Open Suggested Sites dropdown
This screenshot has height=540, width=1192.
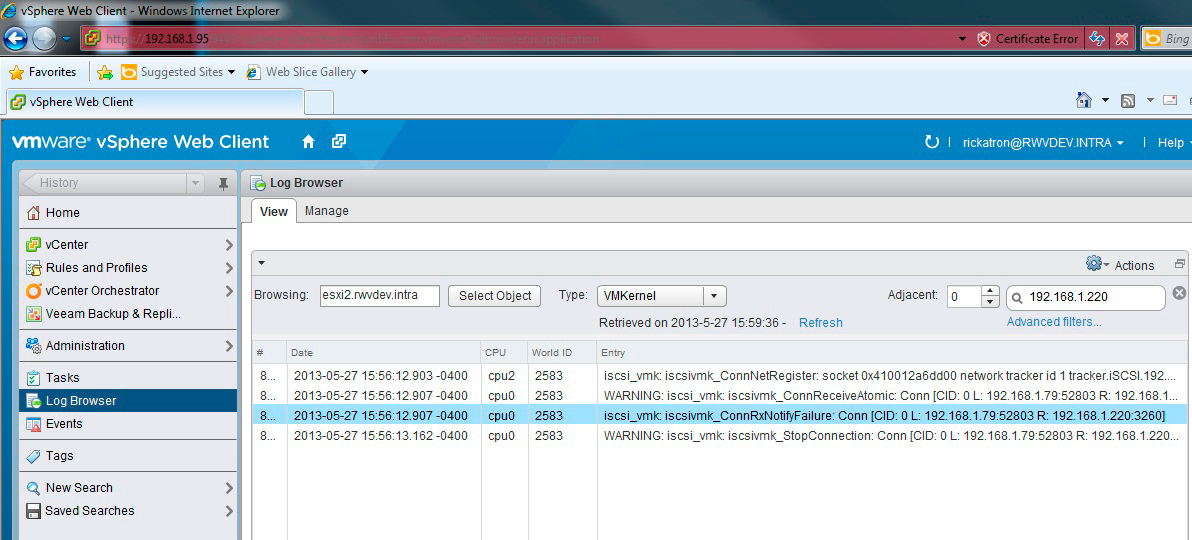(178, 72)
